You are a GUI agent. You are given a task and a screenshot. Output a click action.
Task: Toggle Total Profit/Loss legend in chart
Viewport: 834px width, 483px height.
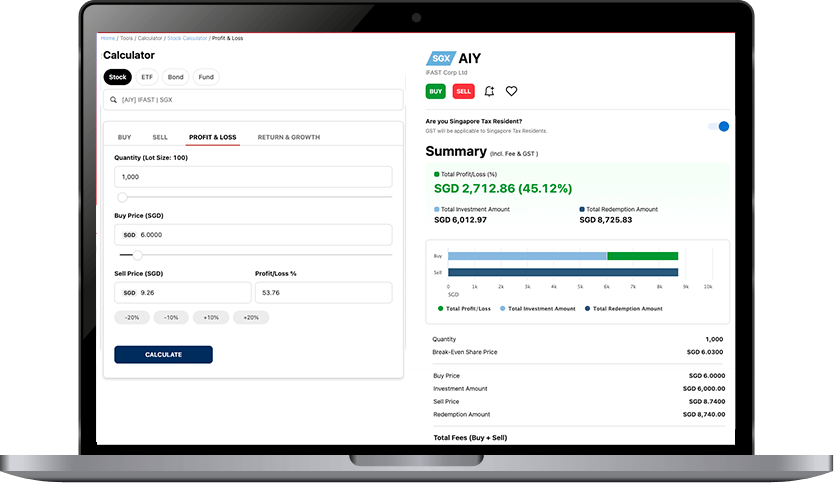tap(464, 309)
